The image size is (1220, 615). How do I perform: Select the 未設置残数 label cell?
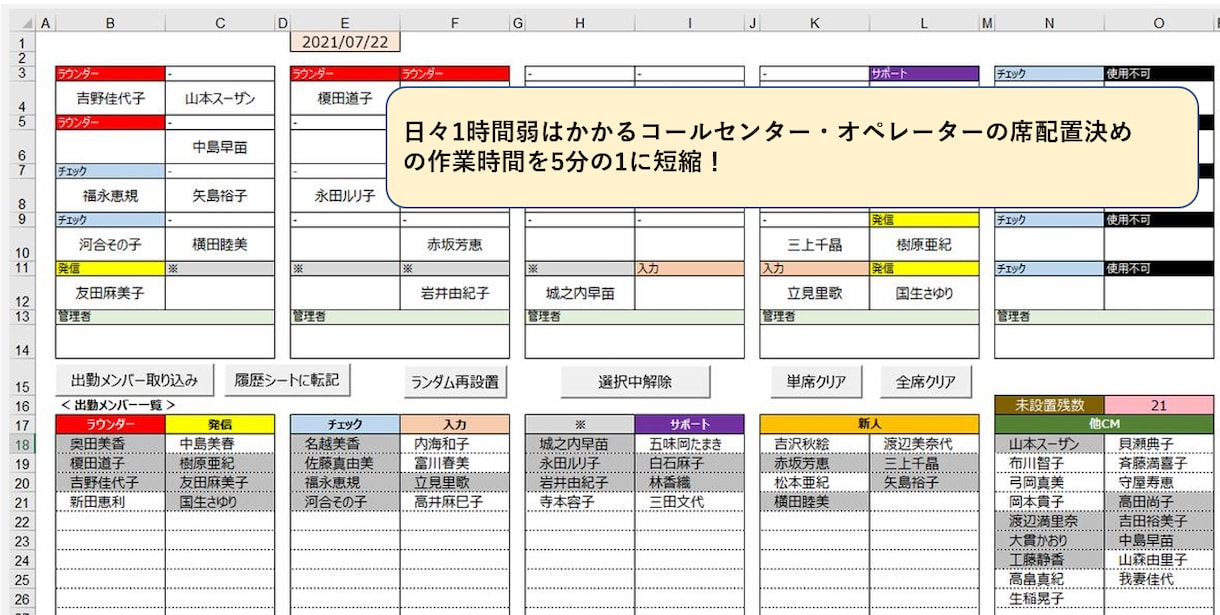(1049, 405)
